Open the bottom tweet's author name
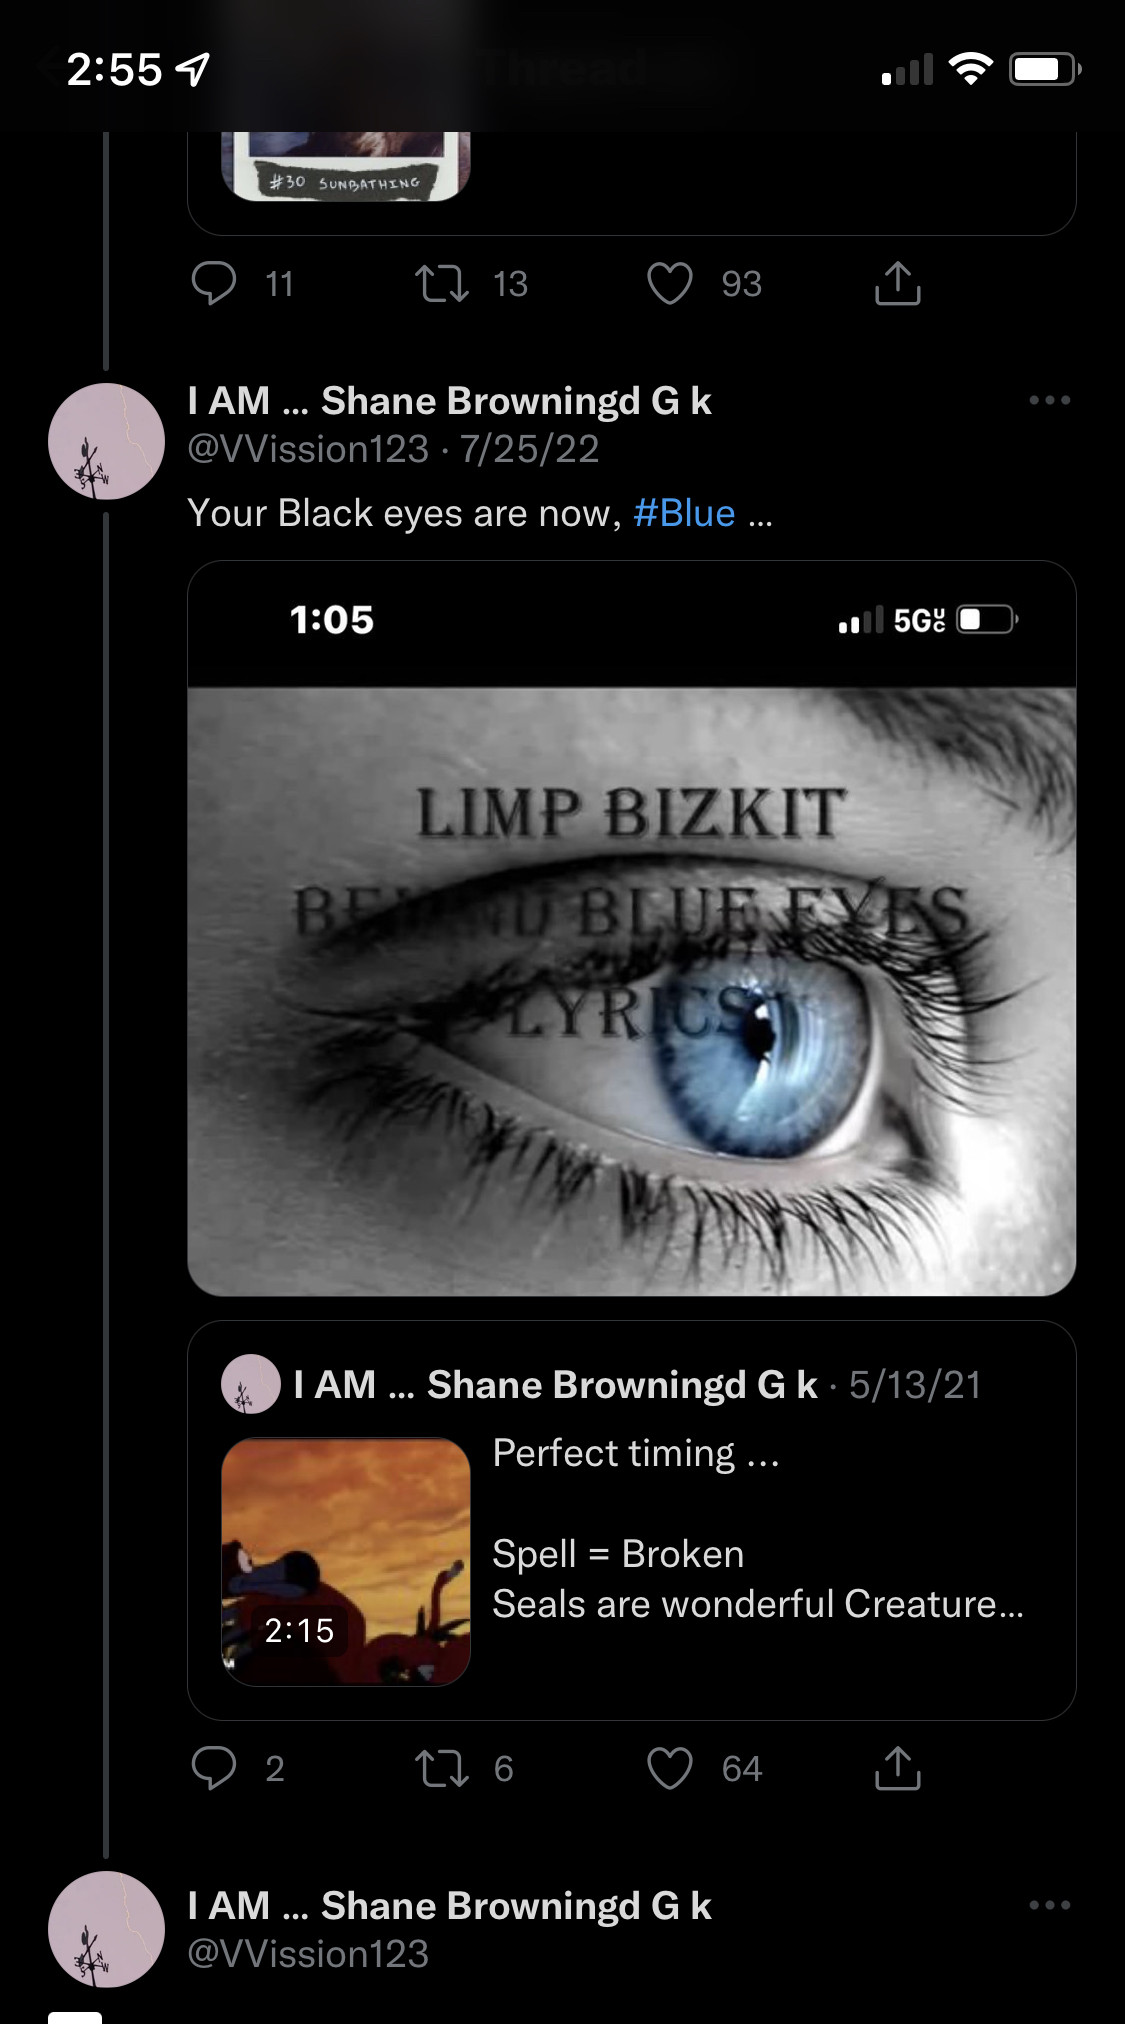 point(449,1906)
